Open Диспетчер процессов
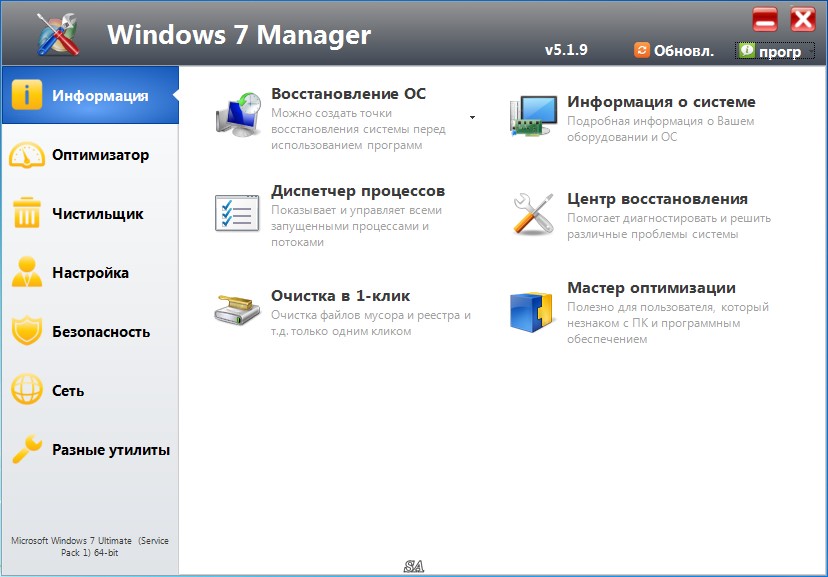This screenshot has width=828, height=577. pos(358,191)
